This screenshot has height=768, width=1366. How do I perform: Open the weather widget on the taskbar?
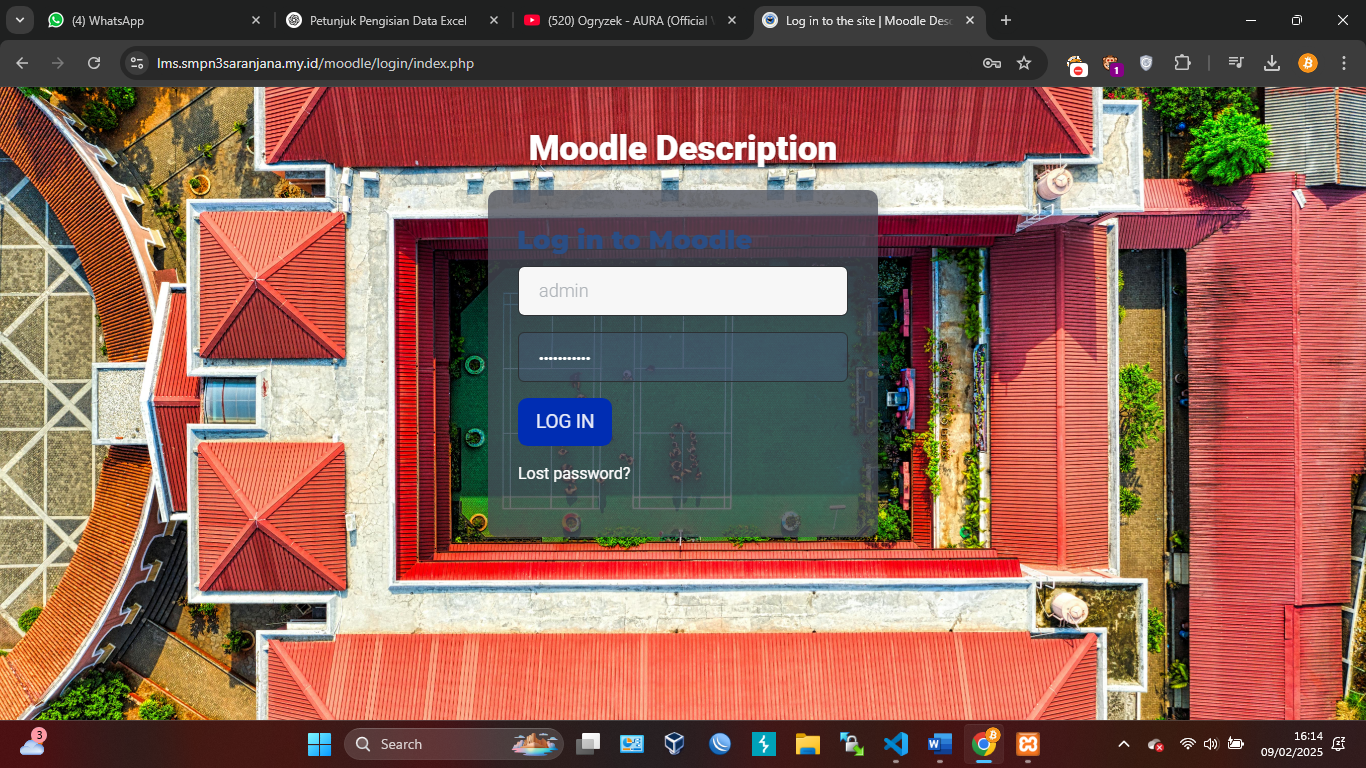(x=32, y=743)
